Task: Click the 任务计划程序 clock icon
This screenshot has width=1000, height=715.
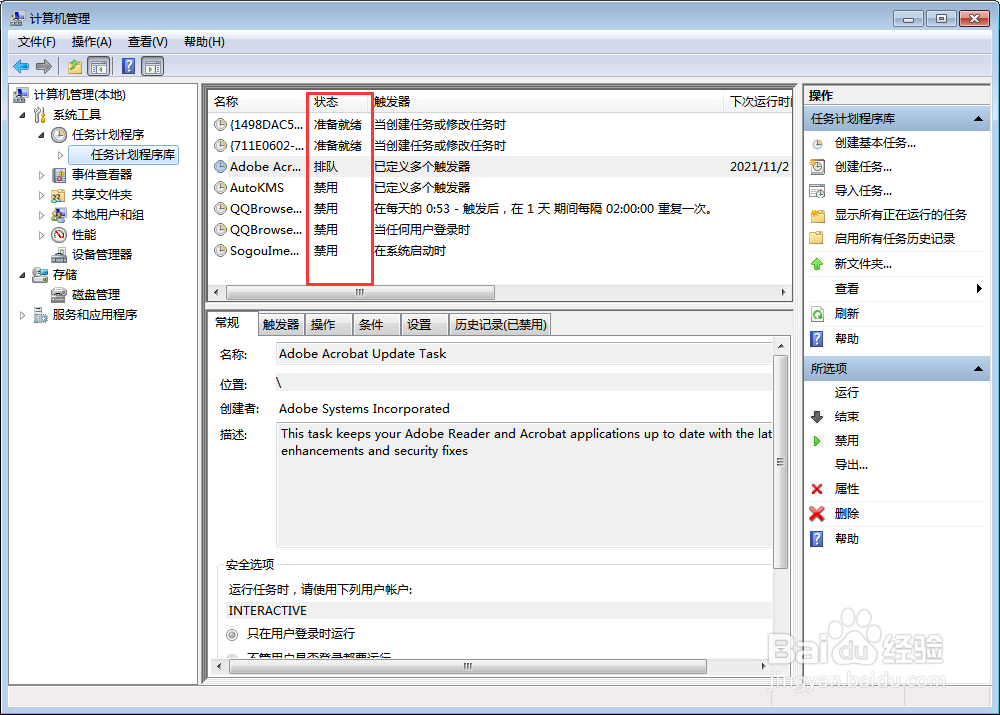Action: click(59, 135)
